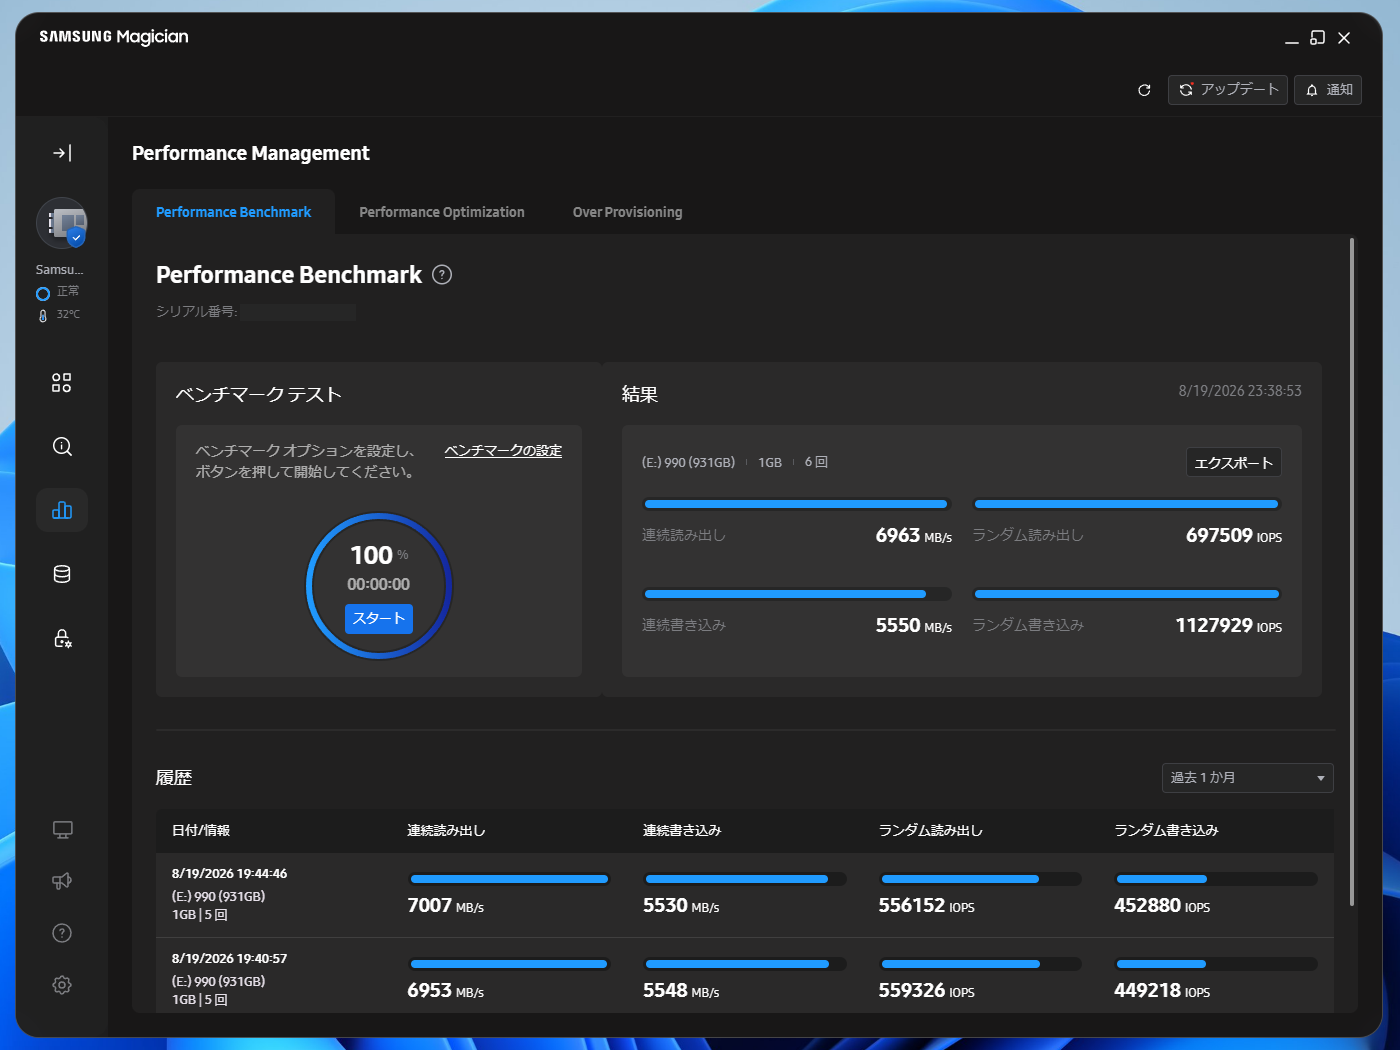Open the Performance Management bar chart icon
This screenshot has width=1400, height=1050.
(62, 510)
